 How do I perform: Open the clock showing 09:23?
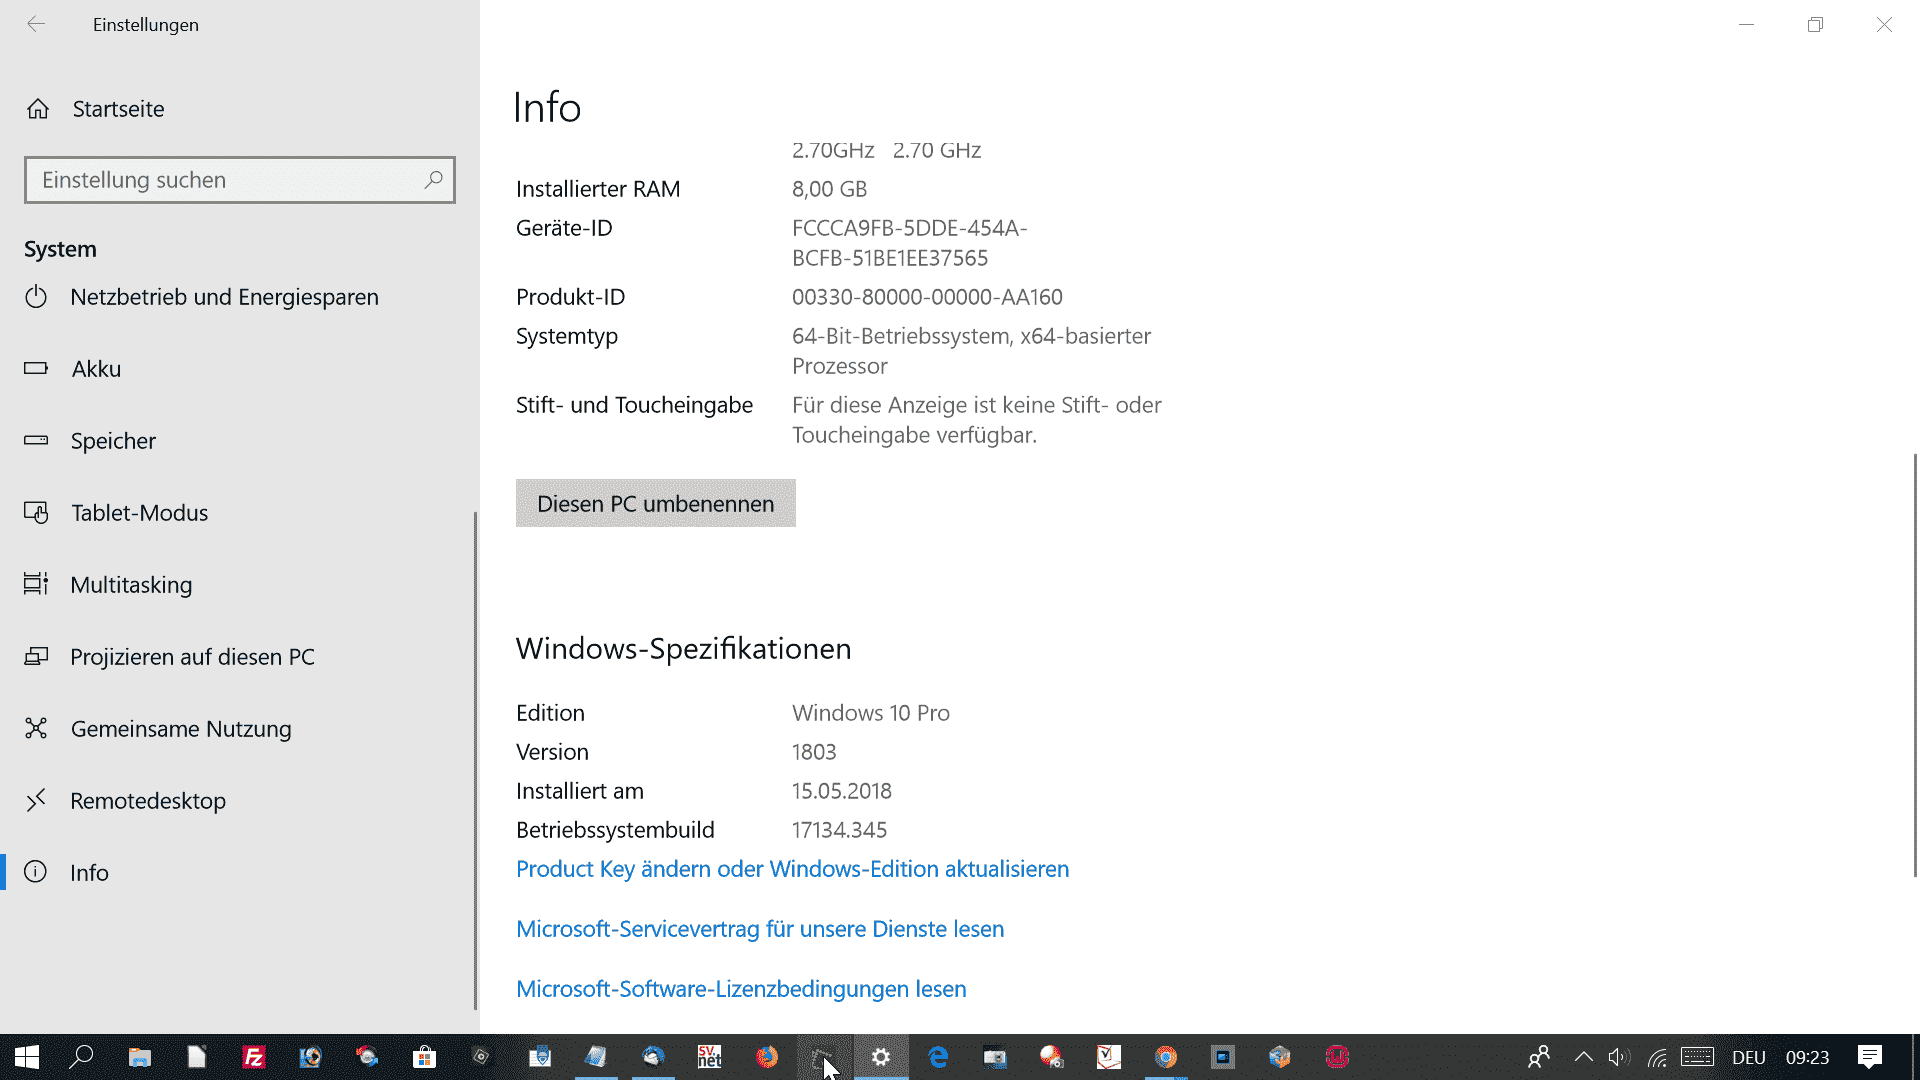1808,1057
